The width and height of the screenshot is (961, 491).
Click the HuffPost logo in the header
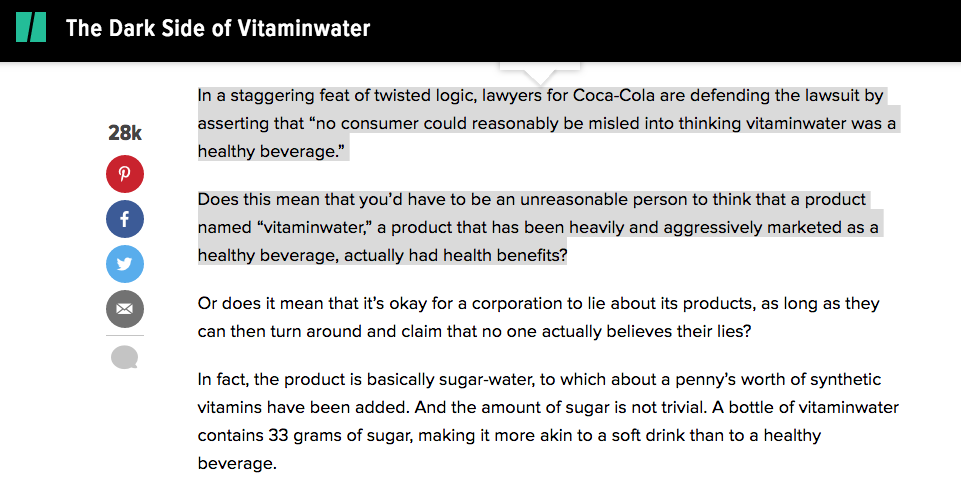click(x=31, y=28)
